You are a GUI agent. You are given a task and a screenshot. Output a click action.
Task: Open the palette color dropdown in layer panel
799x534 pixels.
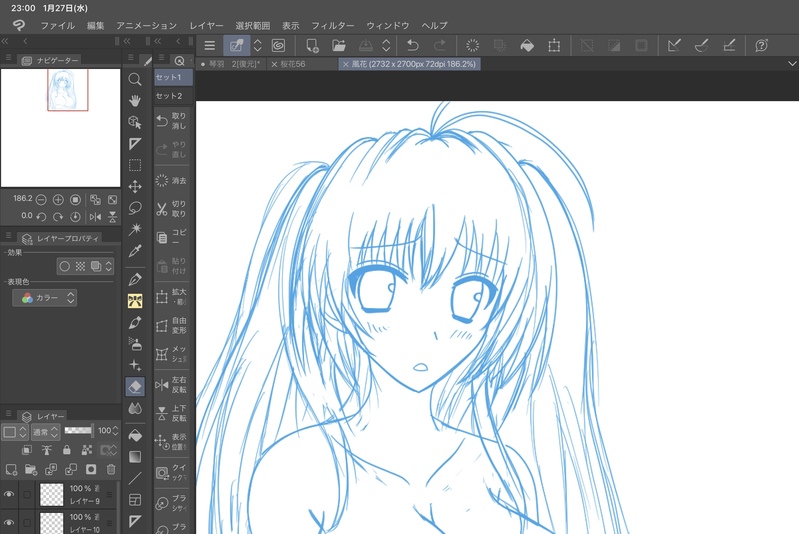(x=14, y=432)
